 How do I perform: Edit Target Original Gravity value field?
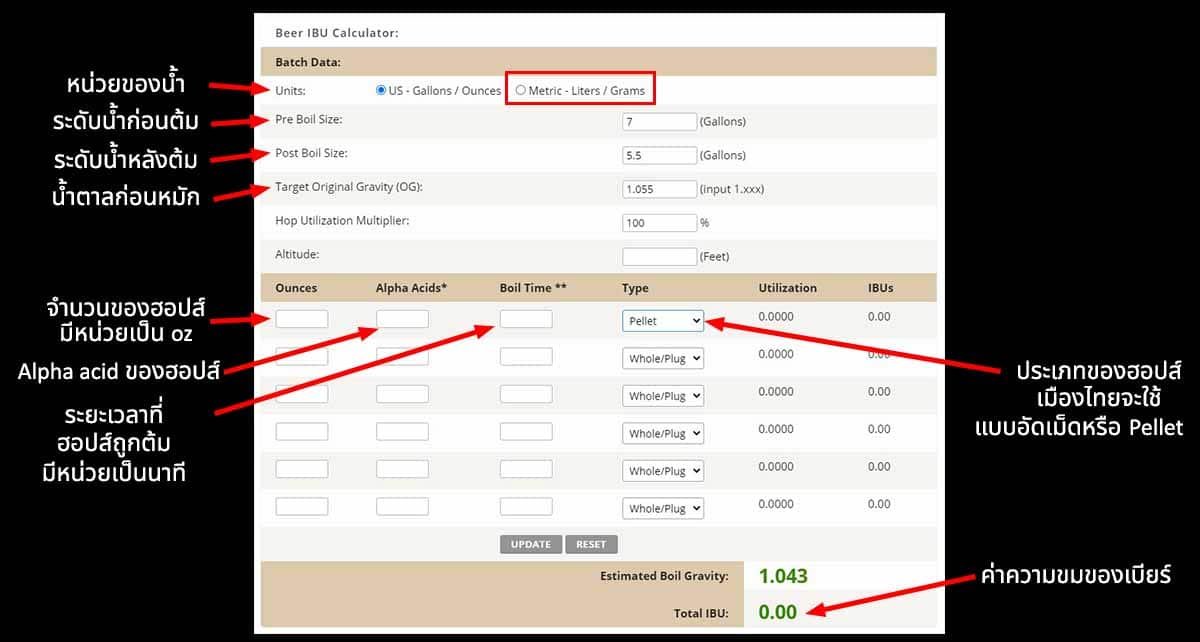(659, 189)
